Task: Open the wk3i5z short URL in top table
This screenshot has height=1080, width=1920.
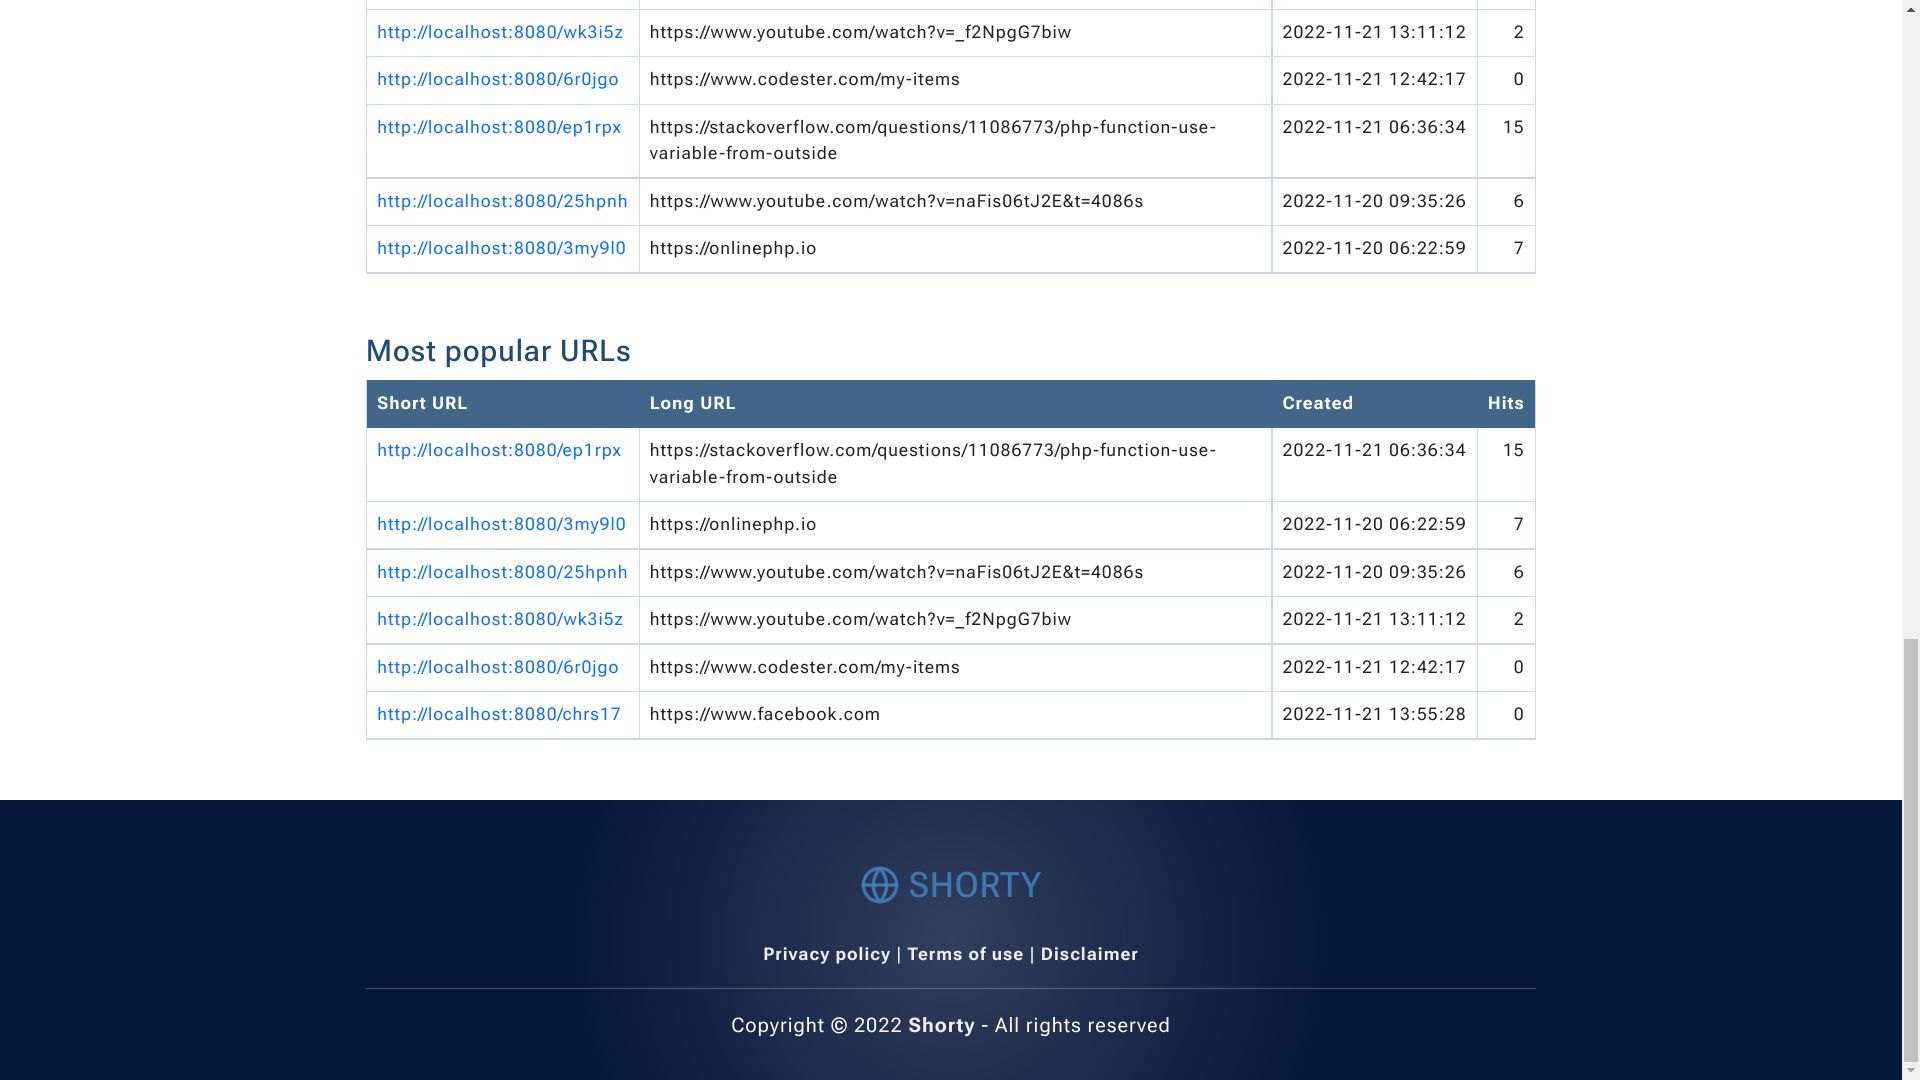Action: coord(499,32)
